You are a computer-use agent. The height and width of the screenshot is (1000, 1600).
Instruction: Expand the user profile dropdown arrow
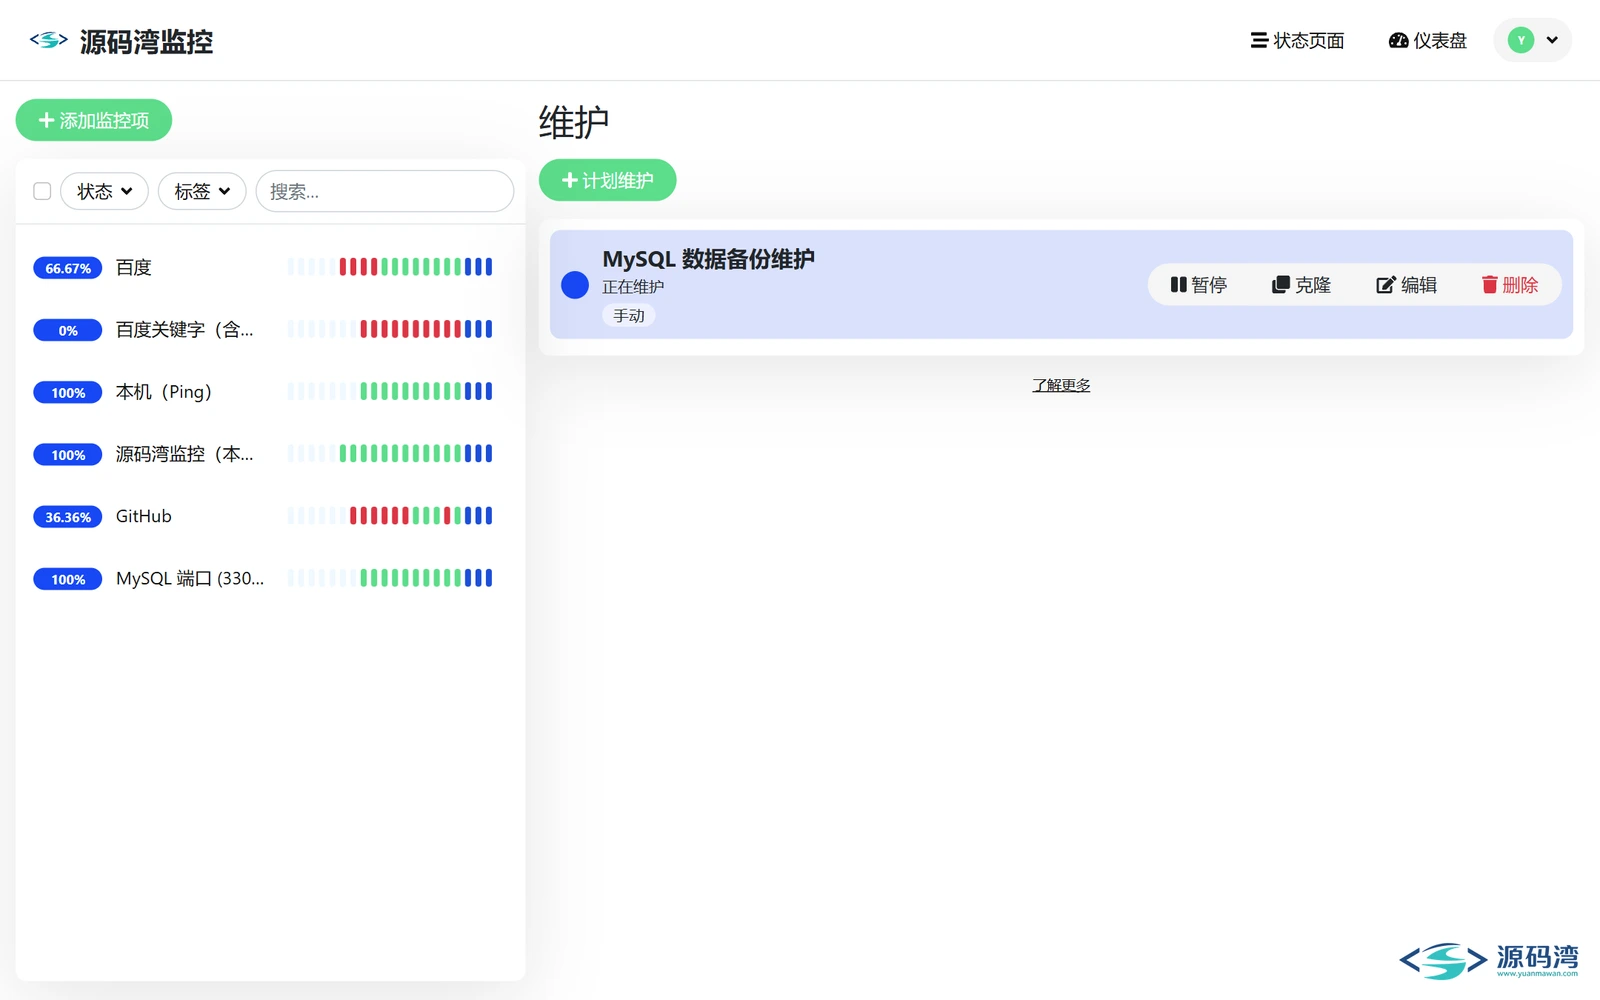point(1552,40)
